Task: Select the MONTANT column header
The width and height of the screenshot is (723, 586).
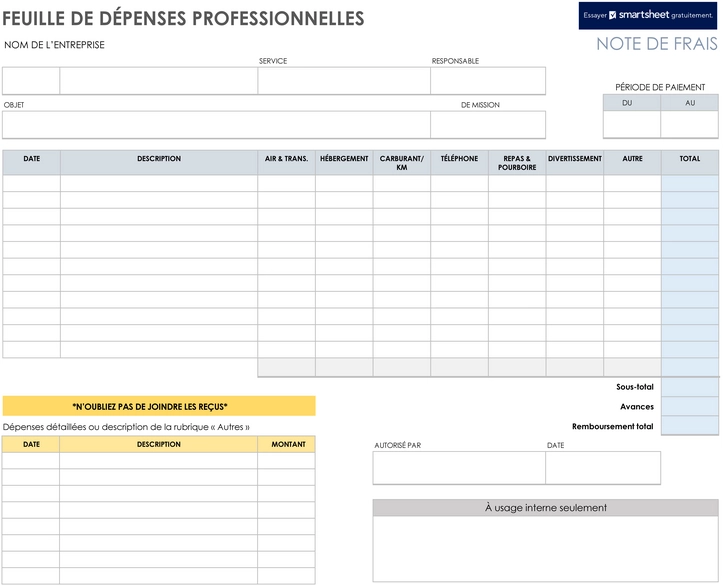Action: tap(286, 444)
